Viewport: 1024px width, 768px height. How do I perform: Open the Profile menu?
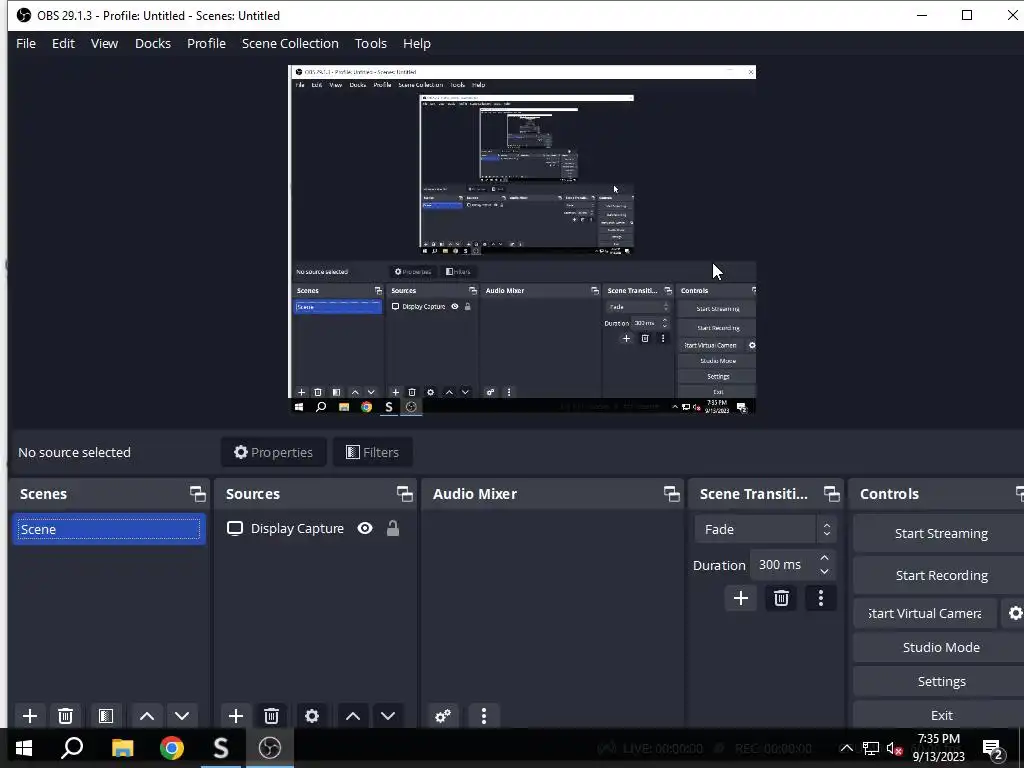[206, 44]
